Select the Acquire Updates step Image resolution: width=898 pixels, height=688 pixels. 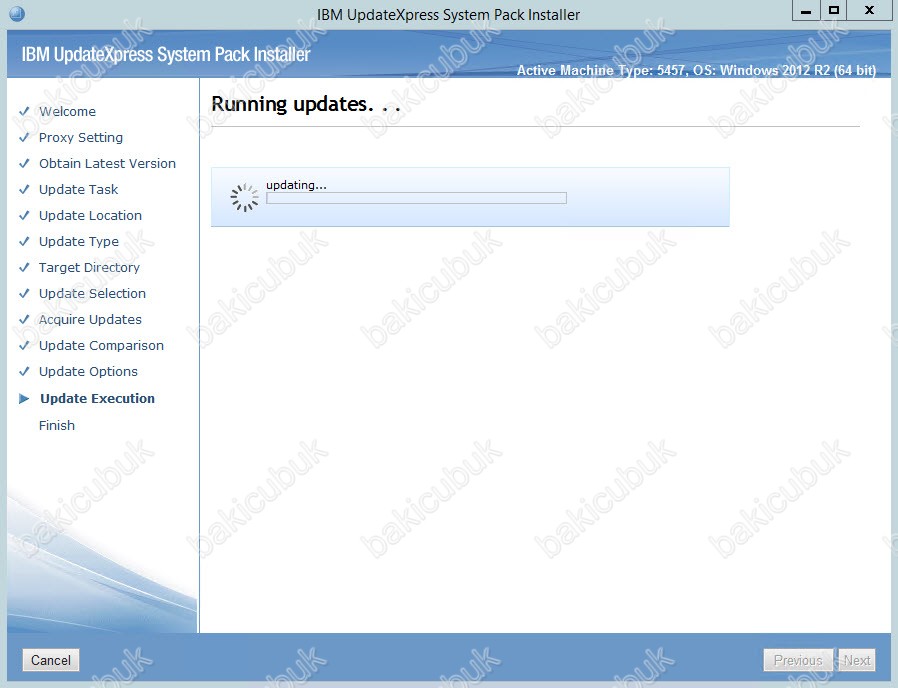(90, 320)
